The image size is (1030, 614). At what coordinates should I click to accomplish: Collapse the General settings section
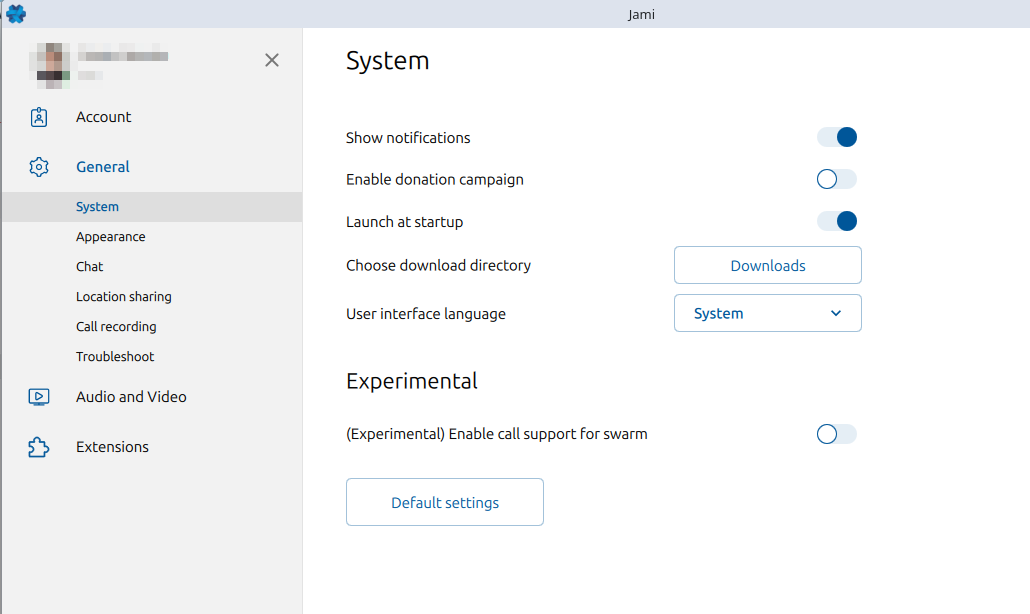(x=103, y=167)
